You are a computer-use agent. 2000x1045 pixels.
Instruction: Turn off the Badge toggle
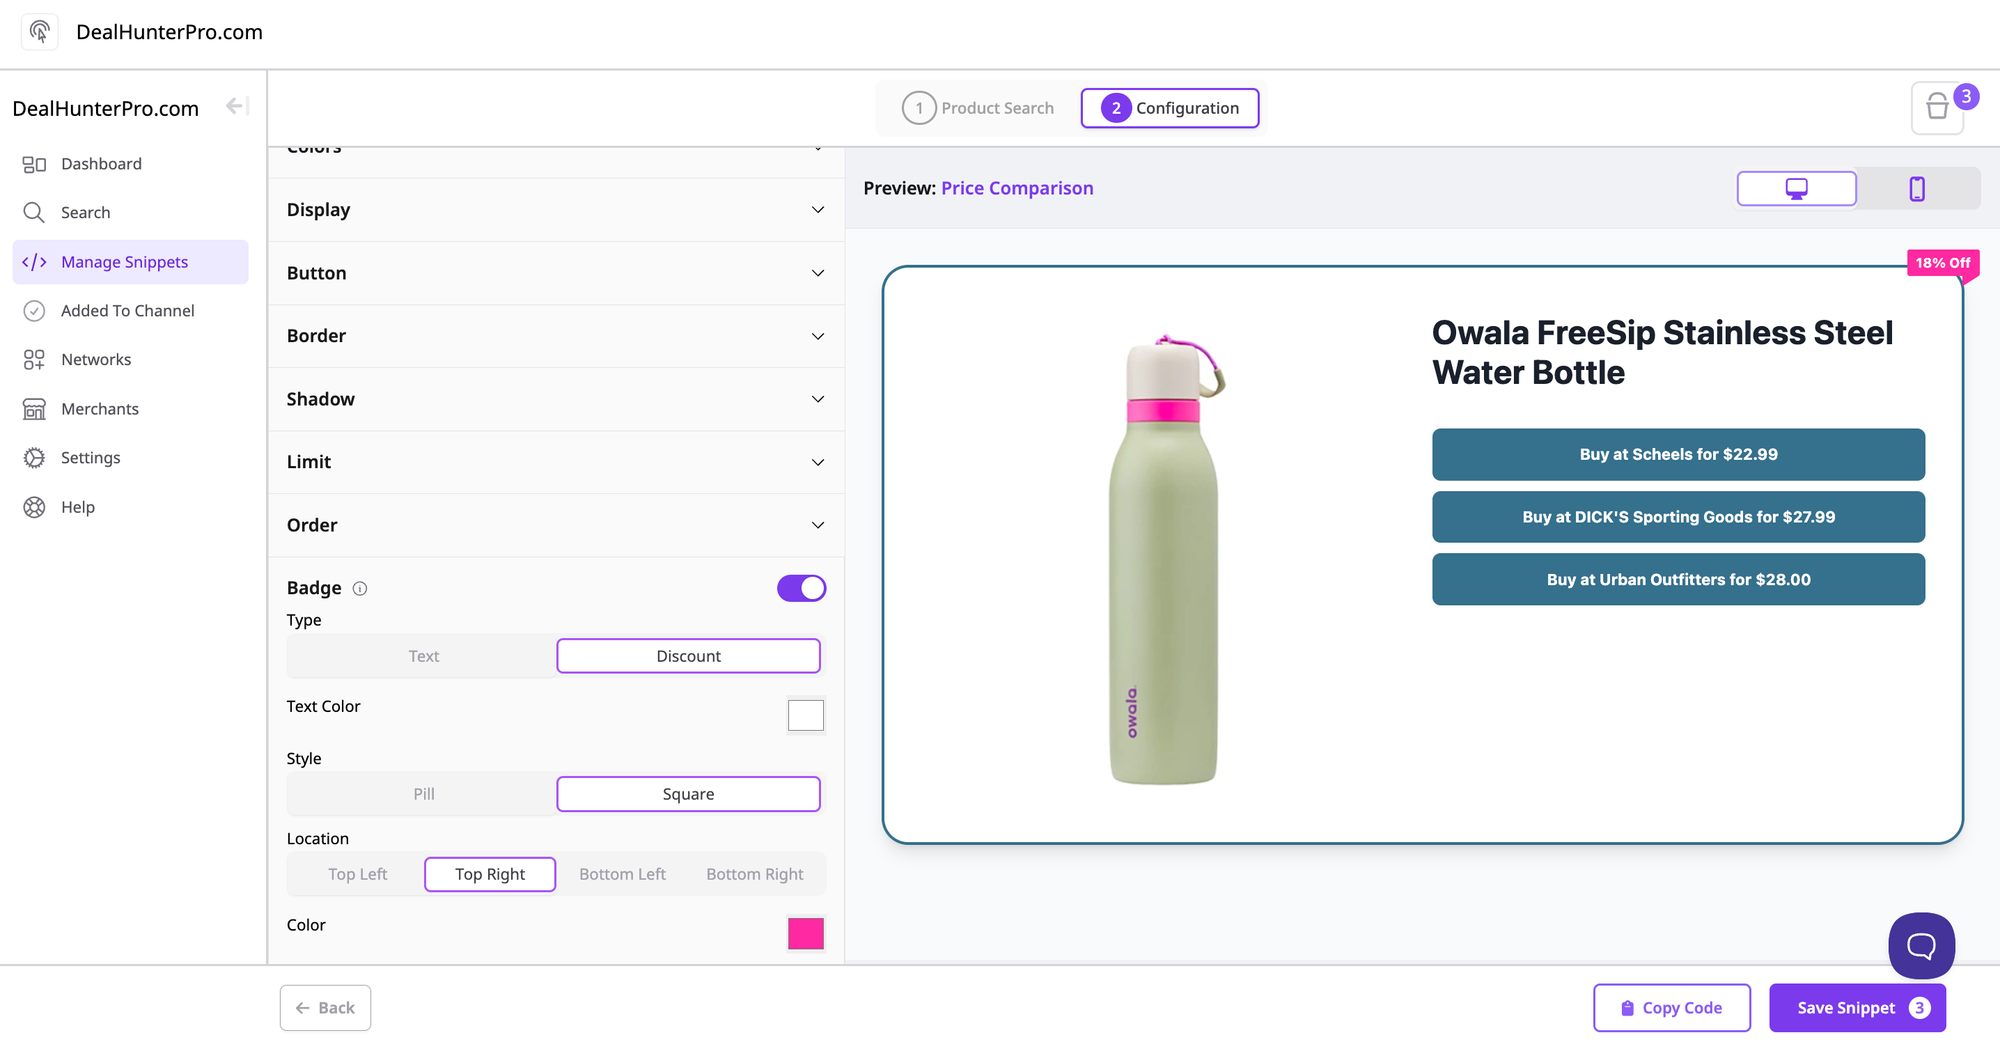point(801,588)
